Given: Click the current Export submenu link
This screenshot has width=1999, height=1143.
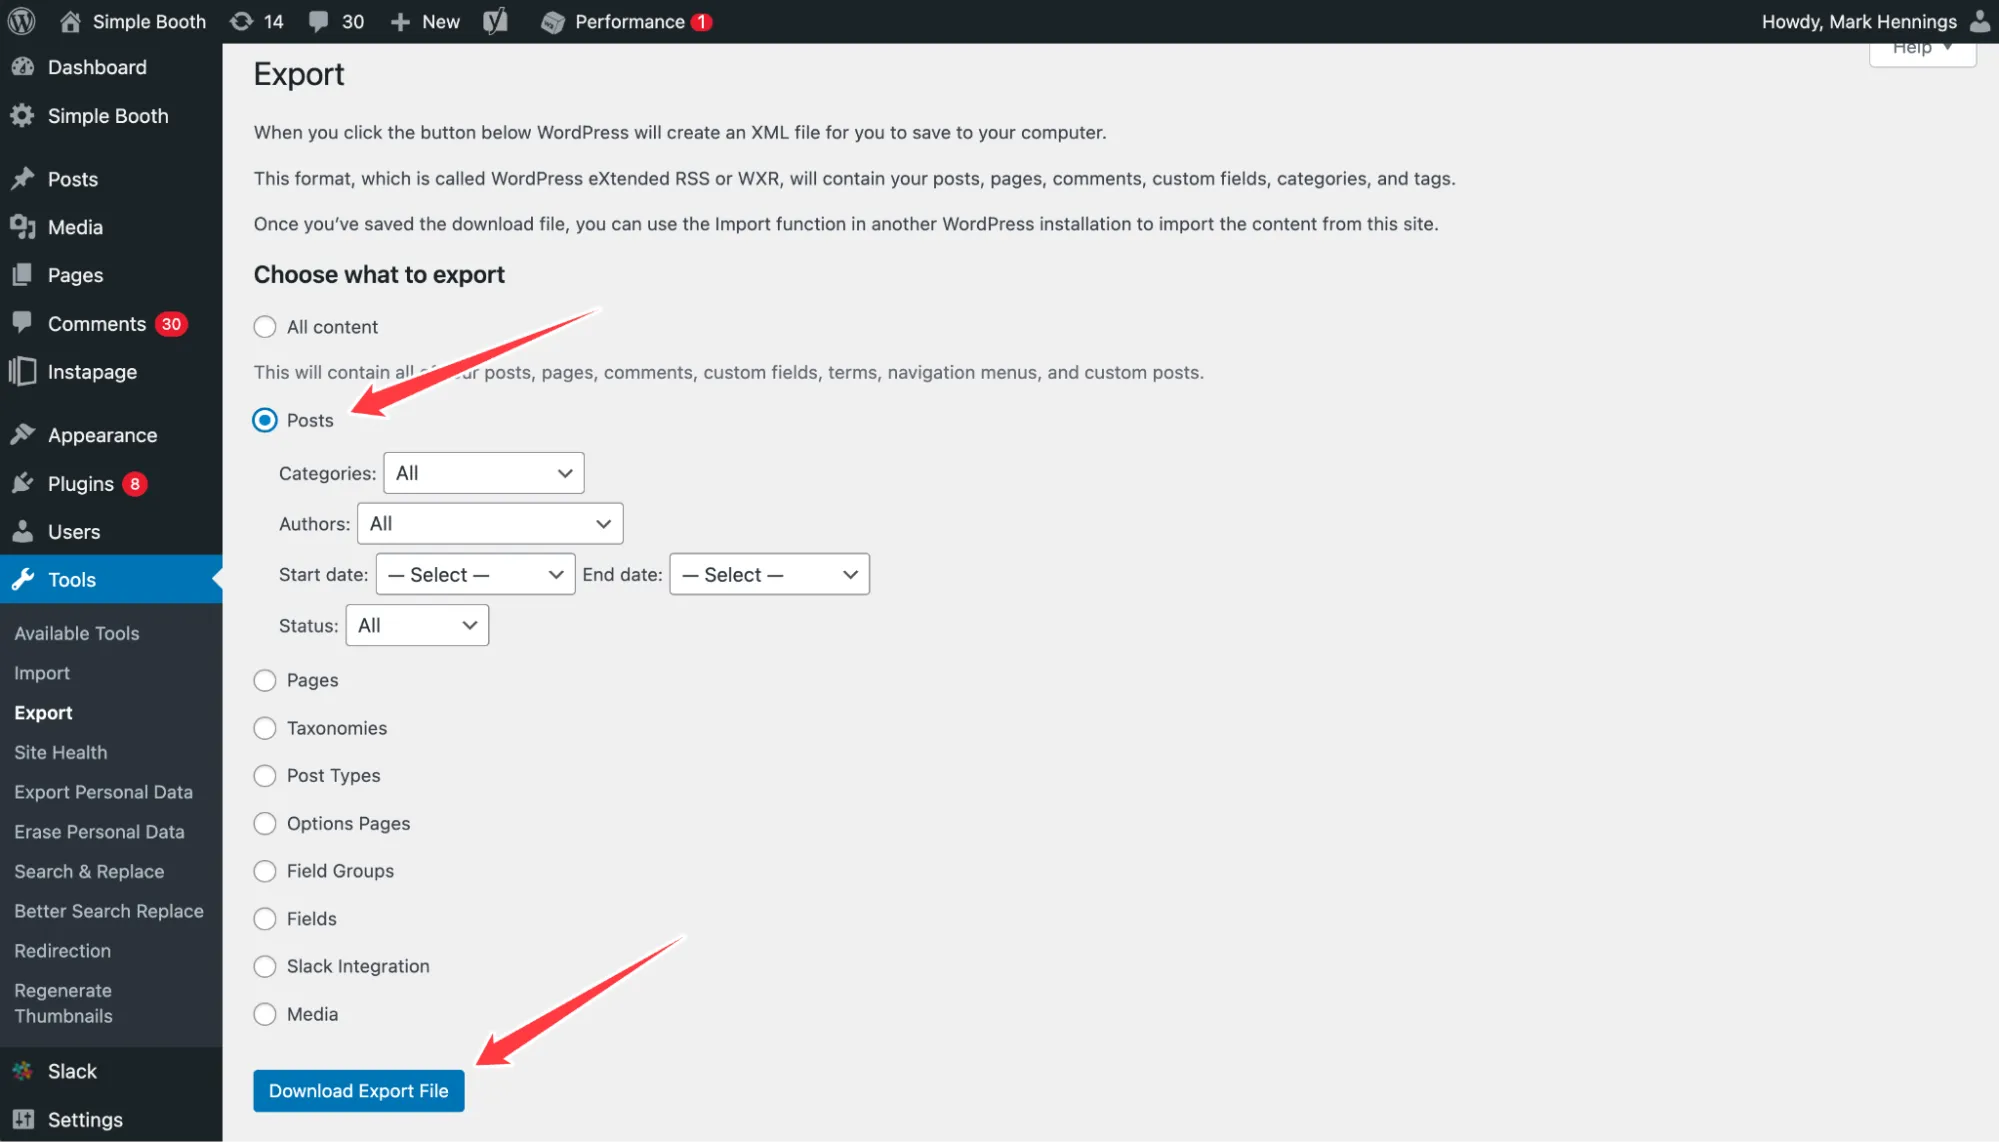Looking at the screenshot, I should click(44, 712).
